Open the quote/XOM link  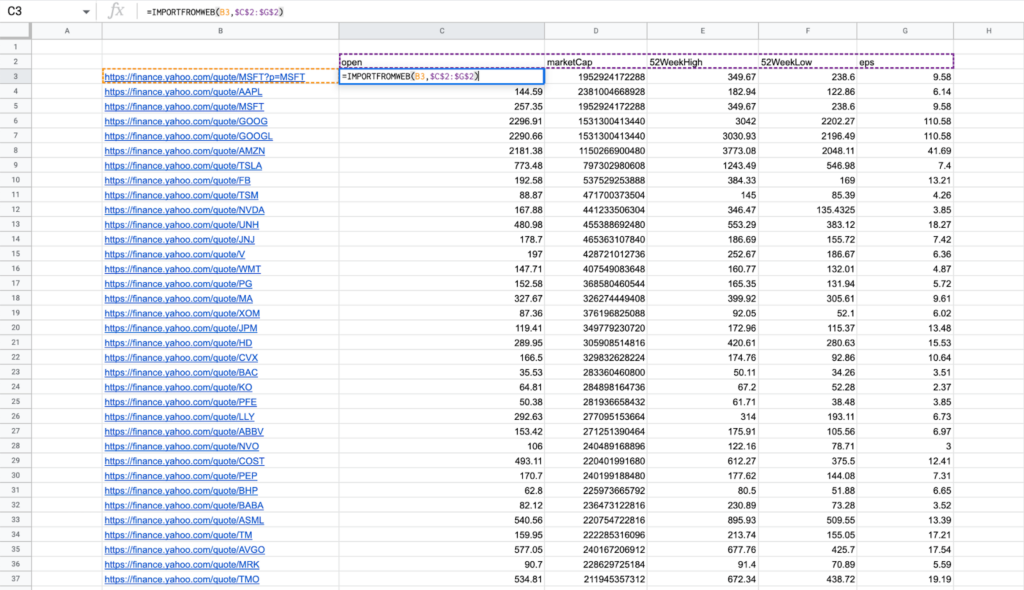click(182, 314)
